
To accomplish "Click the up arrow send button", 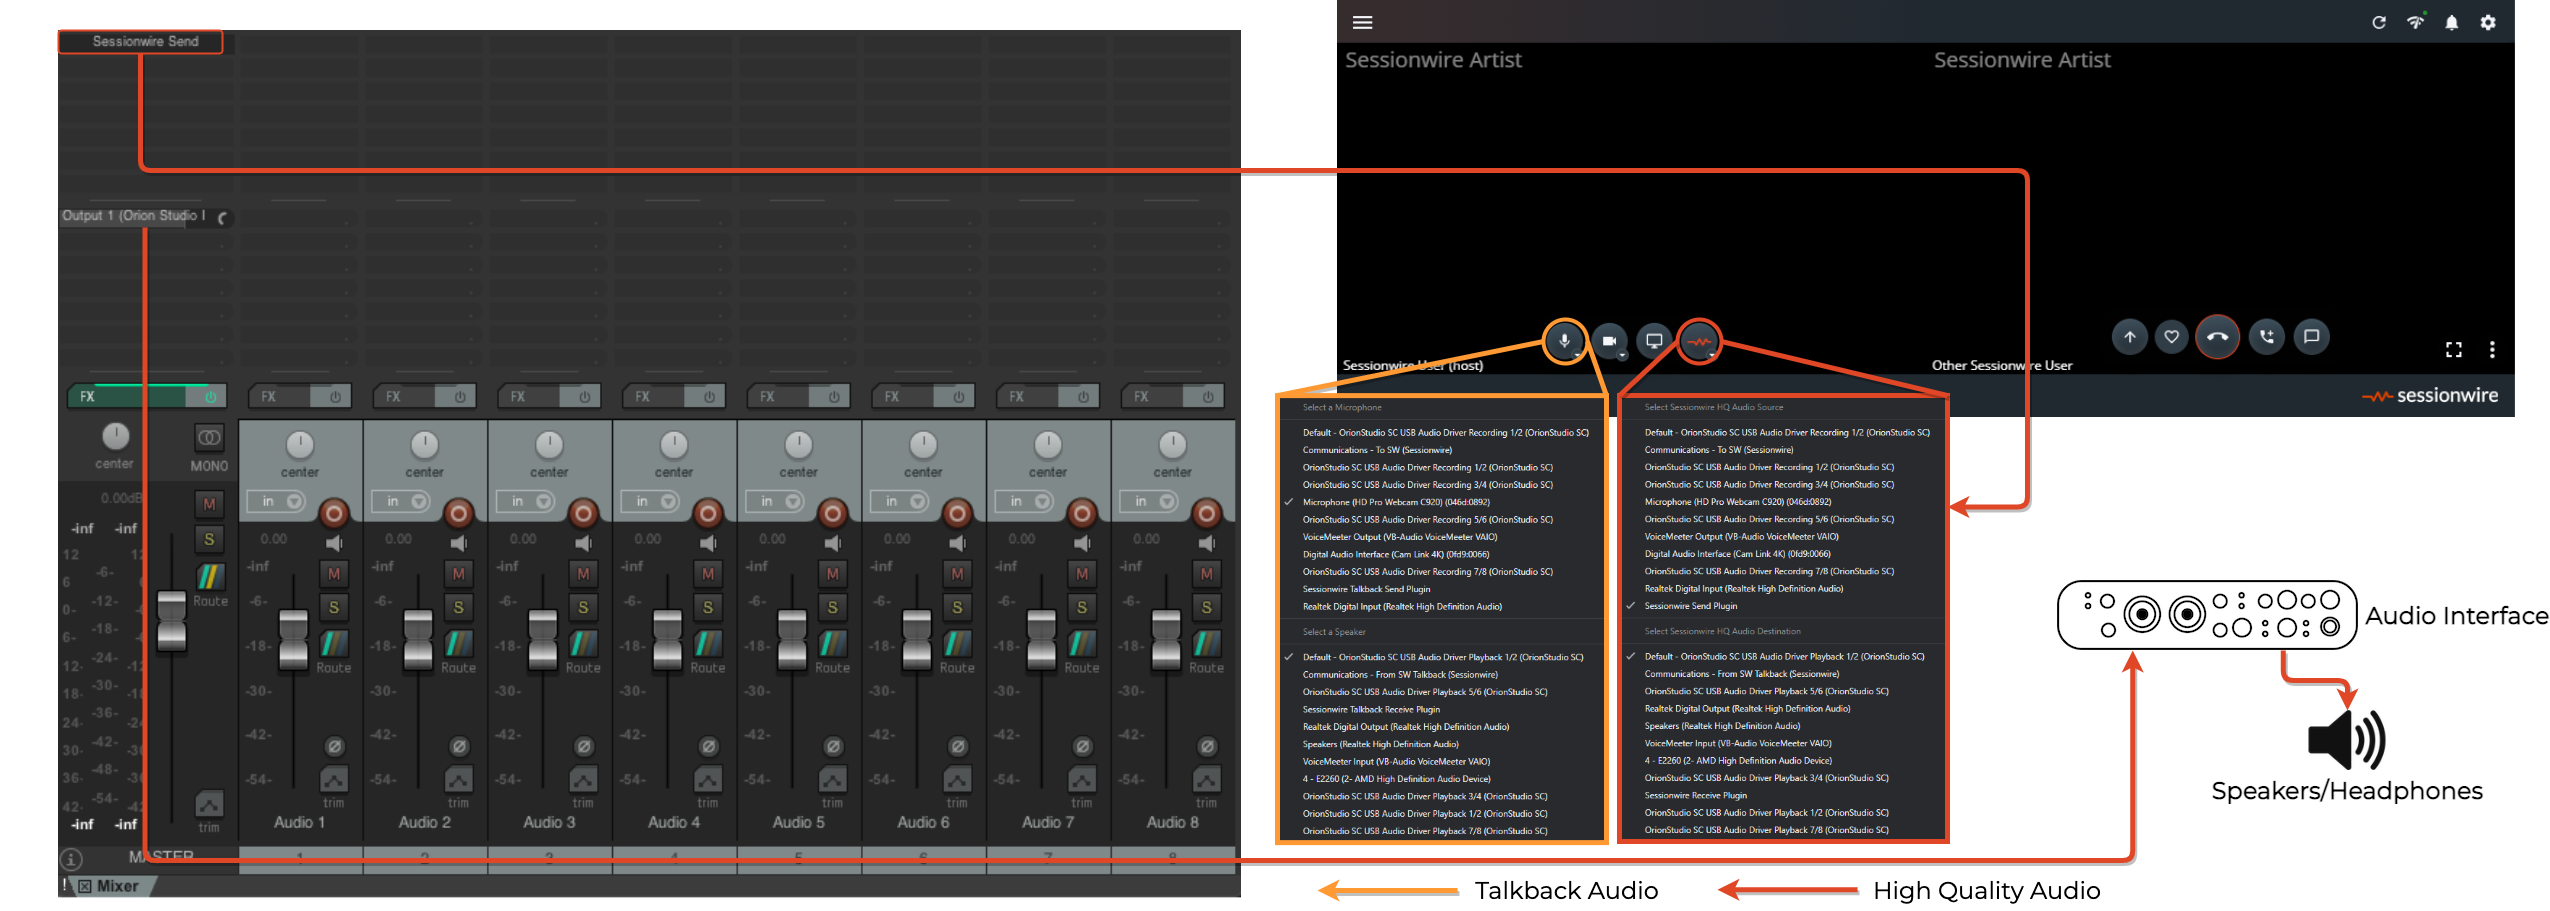I will click(x=2129, y=337).
